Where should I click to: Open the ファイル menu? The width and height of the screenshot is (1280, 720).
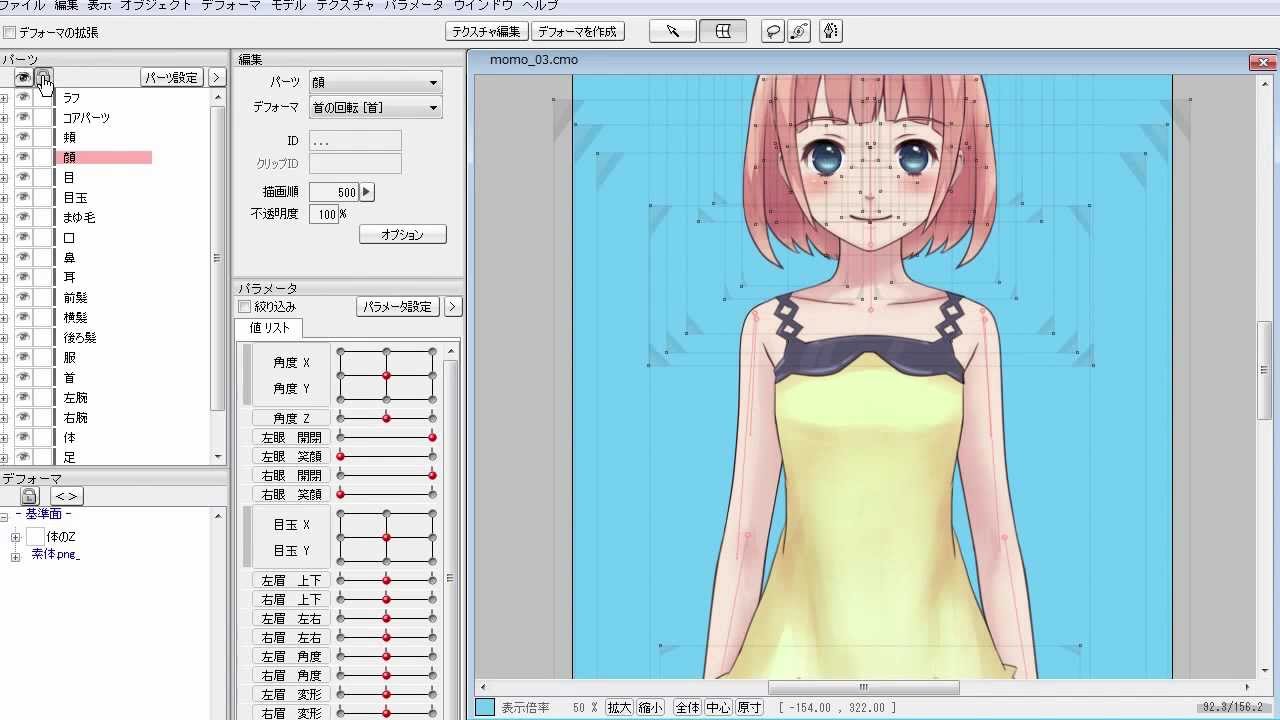coord(21,5)
